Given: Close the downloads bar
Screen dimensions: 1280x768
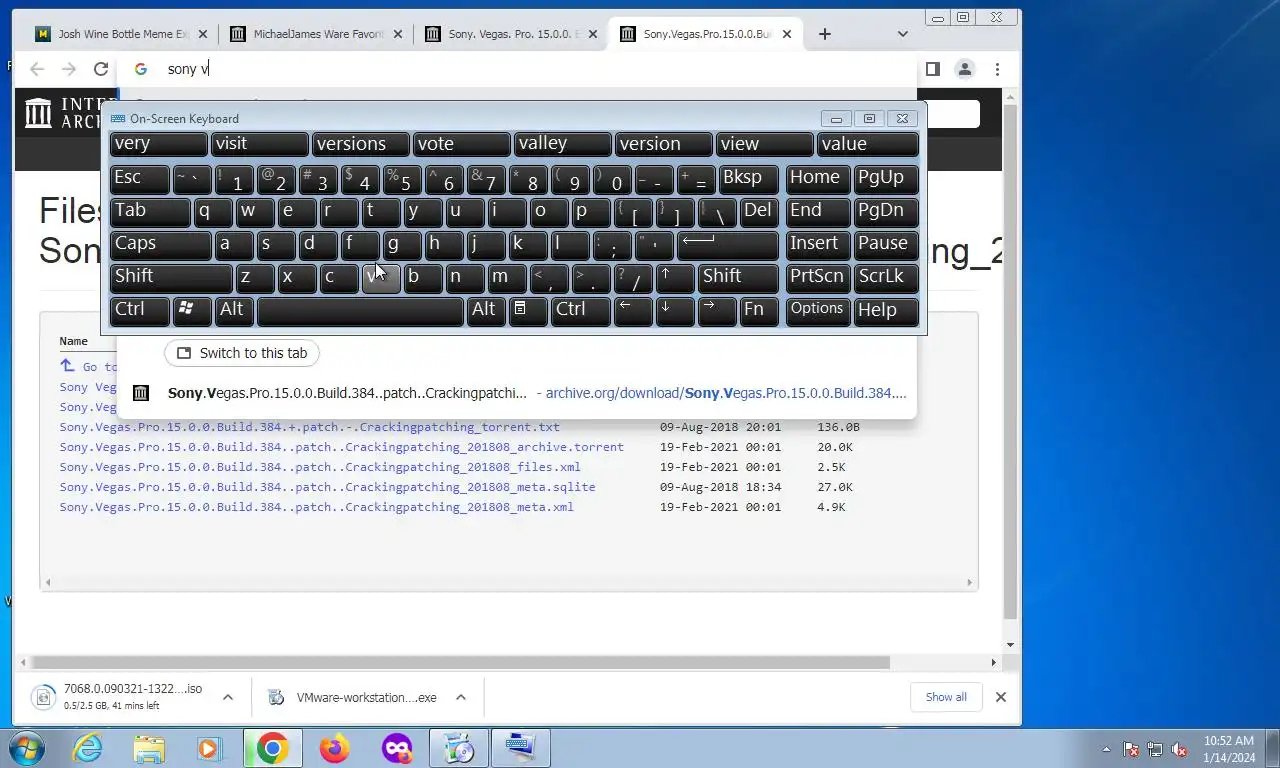Looking at the screenshot, I should click(1000, 697).
